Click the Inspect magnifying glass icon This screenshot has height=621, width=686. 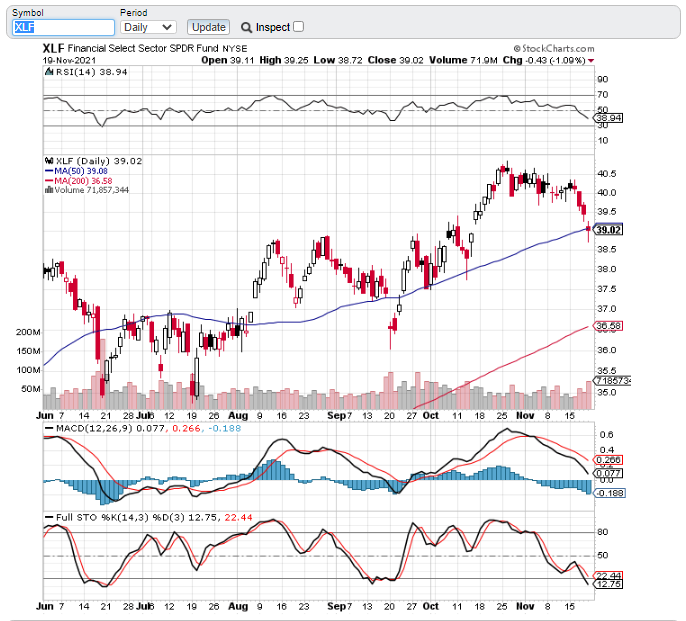(246, 28)
